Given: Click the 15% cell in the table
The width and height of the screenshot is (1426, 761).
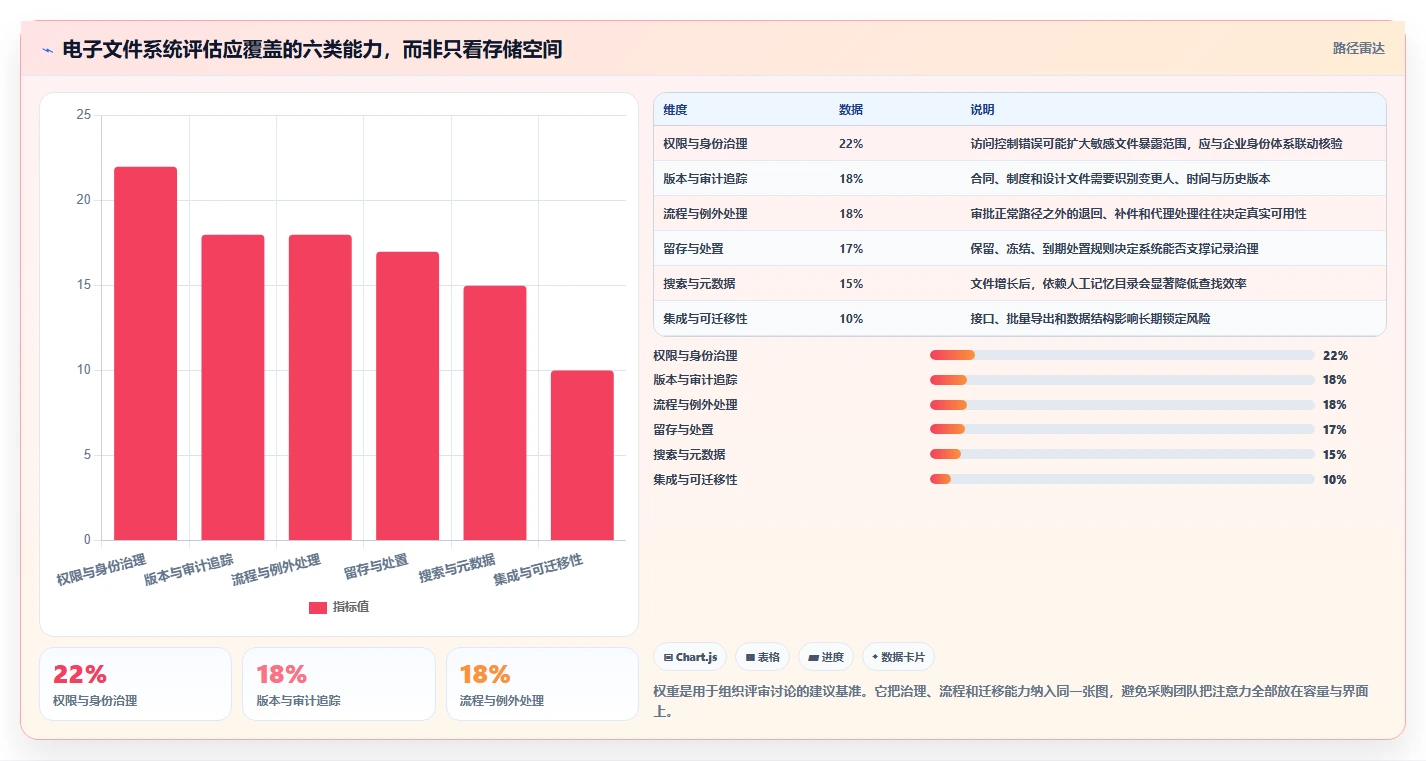Looking at the screenshot, I should click(851, 284).
